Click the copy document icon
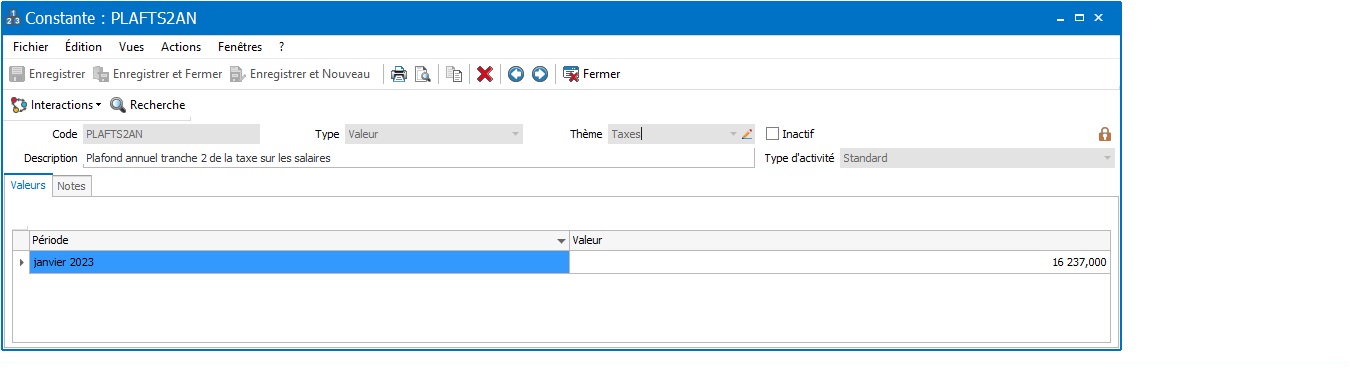Screen dimensions: 1350x373 coord(454,74)
